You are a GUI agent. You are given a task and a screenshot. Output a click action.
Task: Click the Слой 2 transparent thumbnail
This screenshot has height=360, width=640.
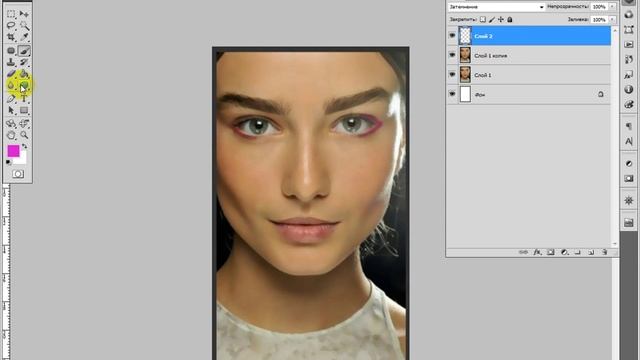465,36
